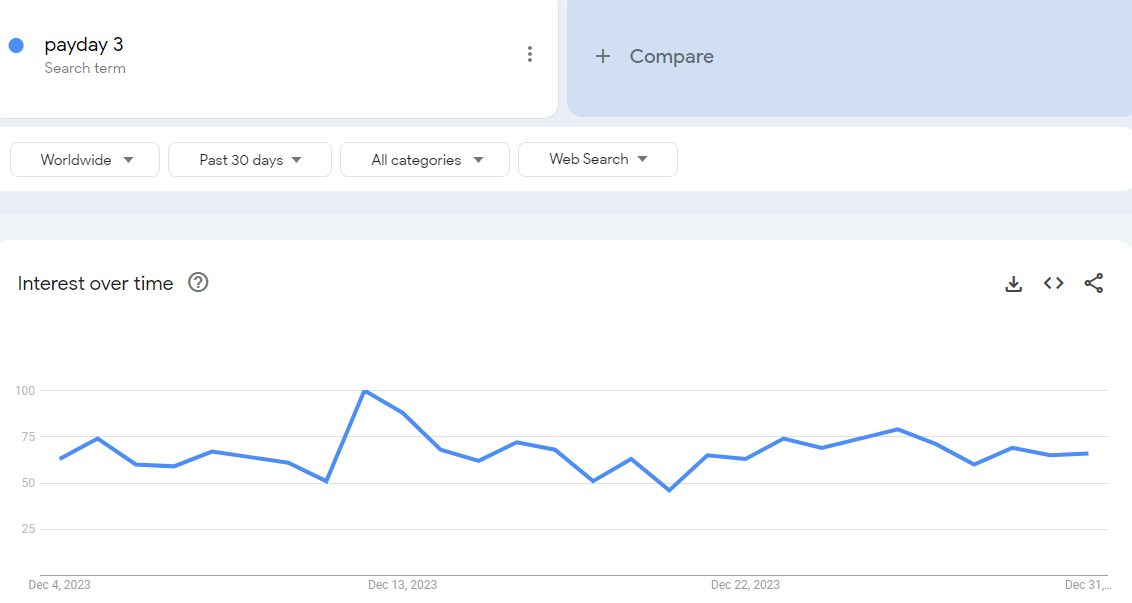This screenshot has width=1132, height=603.
Task: Download the Interest over time CSV
Action: tap(1014, 284)
